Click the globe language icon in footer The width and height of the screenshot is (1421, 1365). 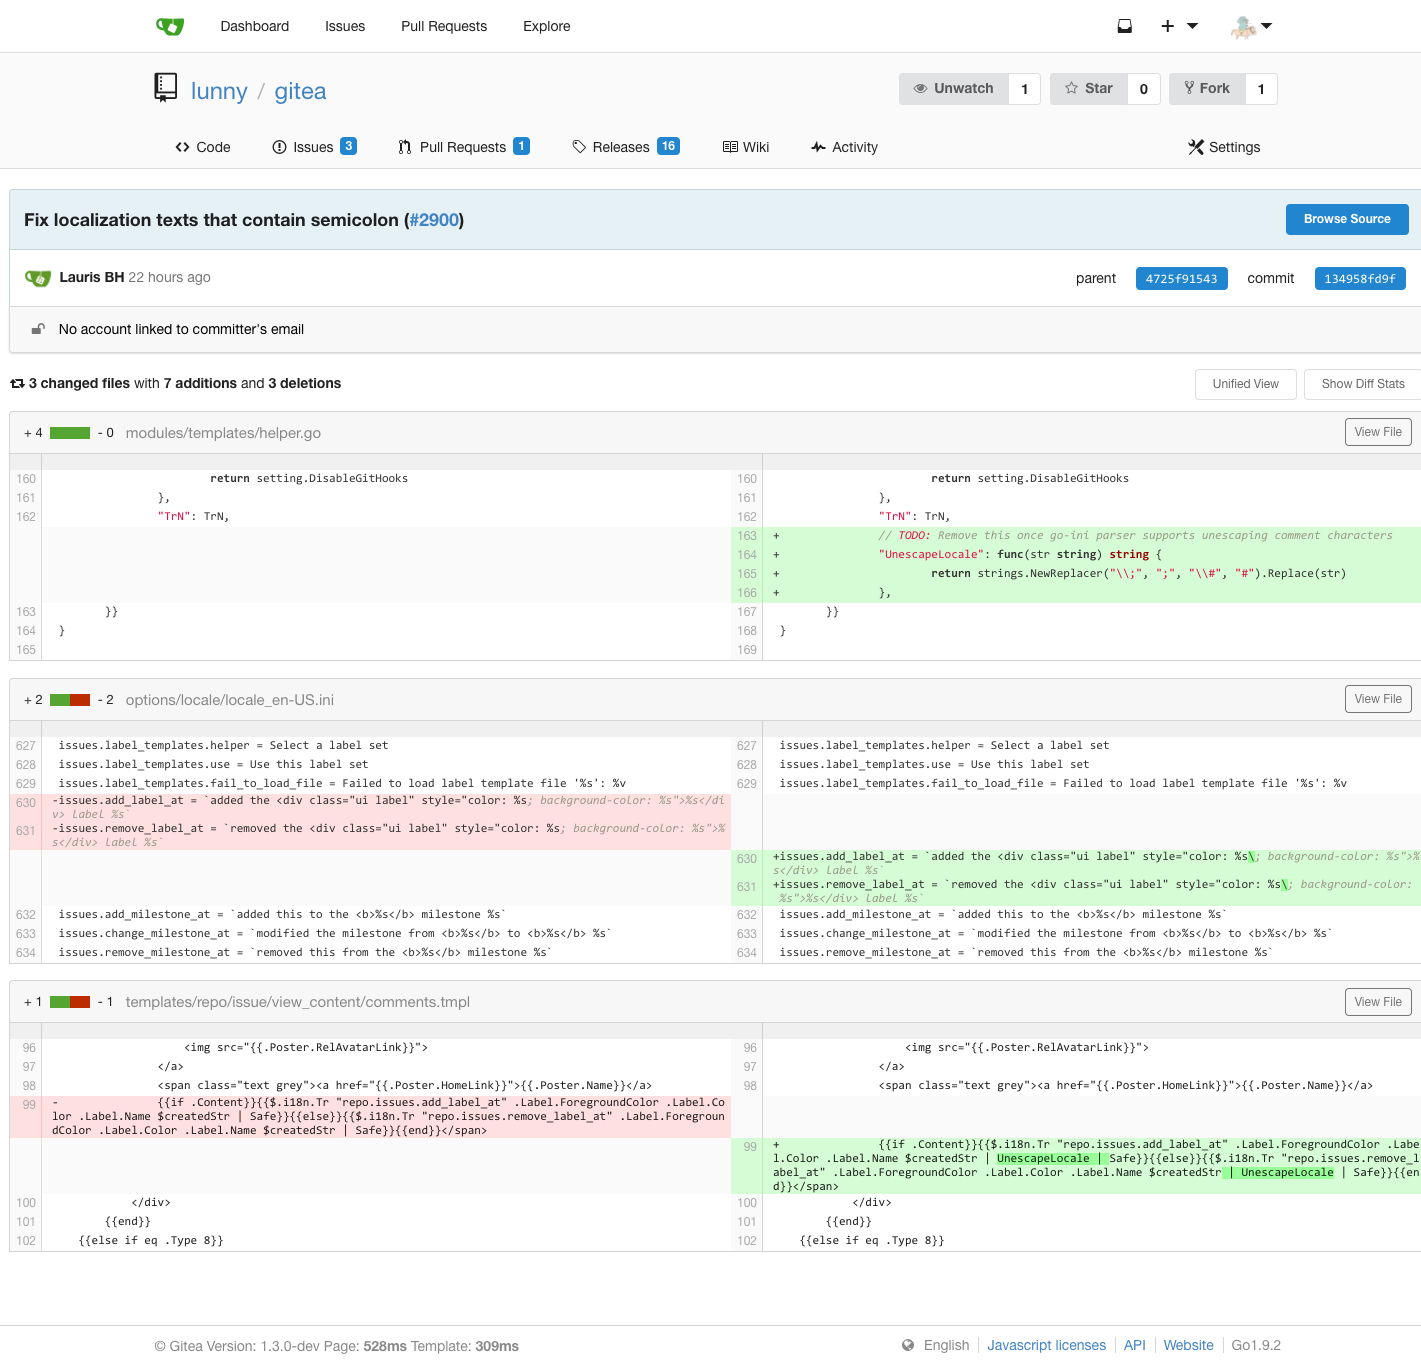click(908, 1345)
